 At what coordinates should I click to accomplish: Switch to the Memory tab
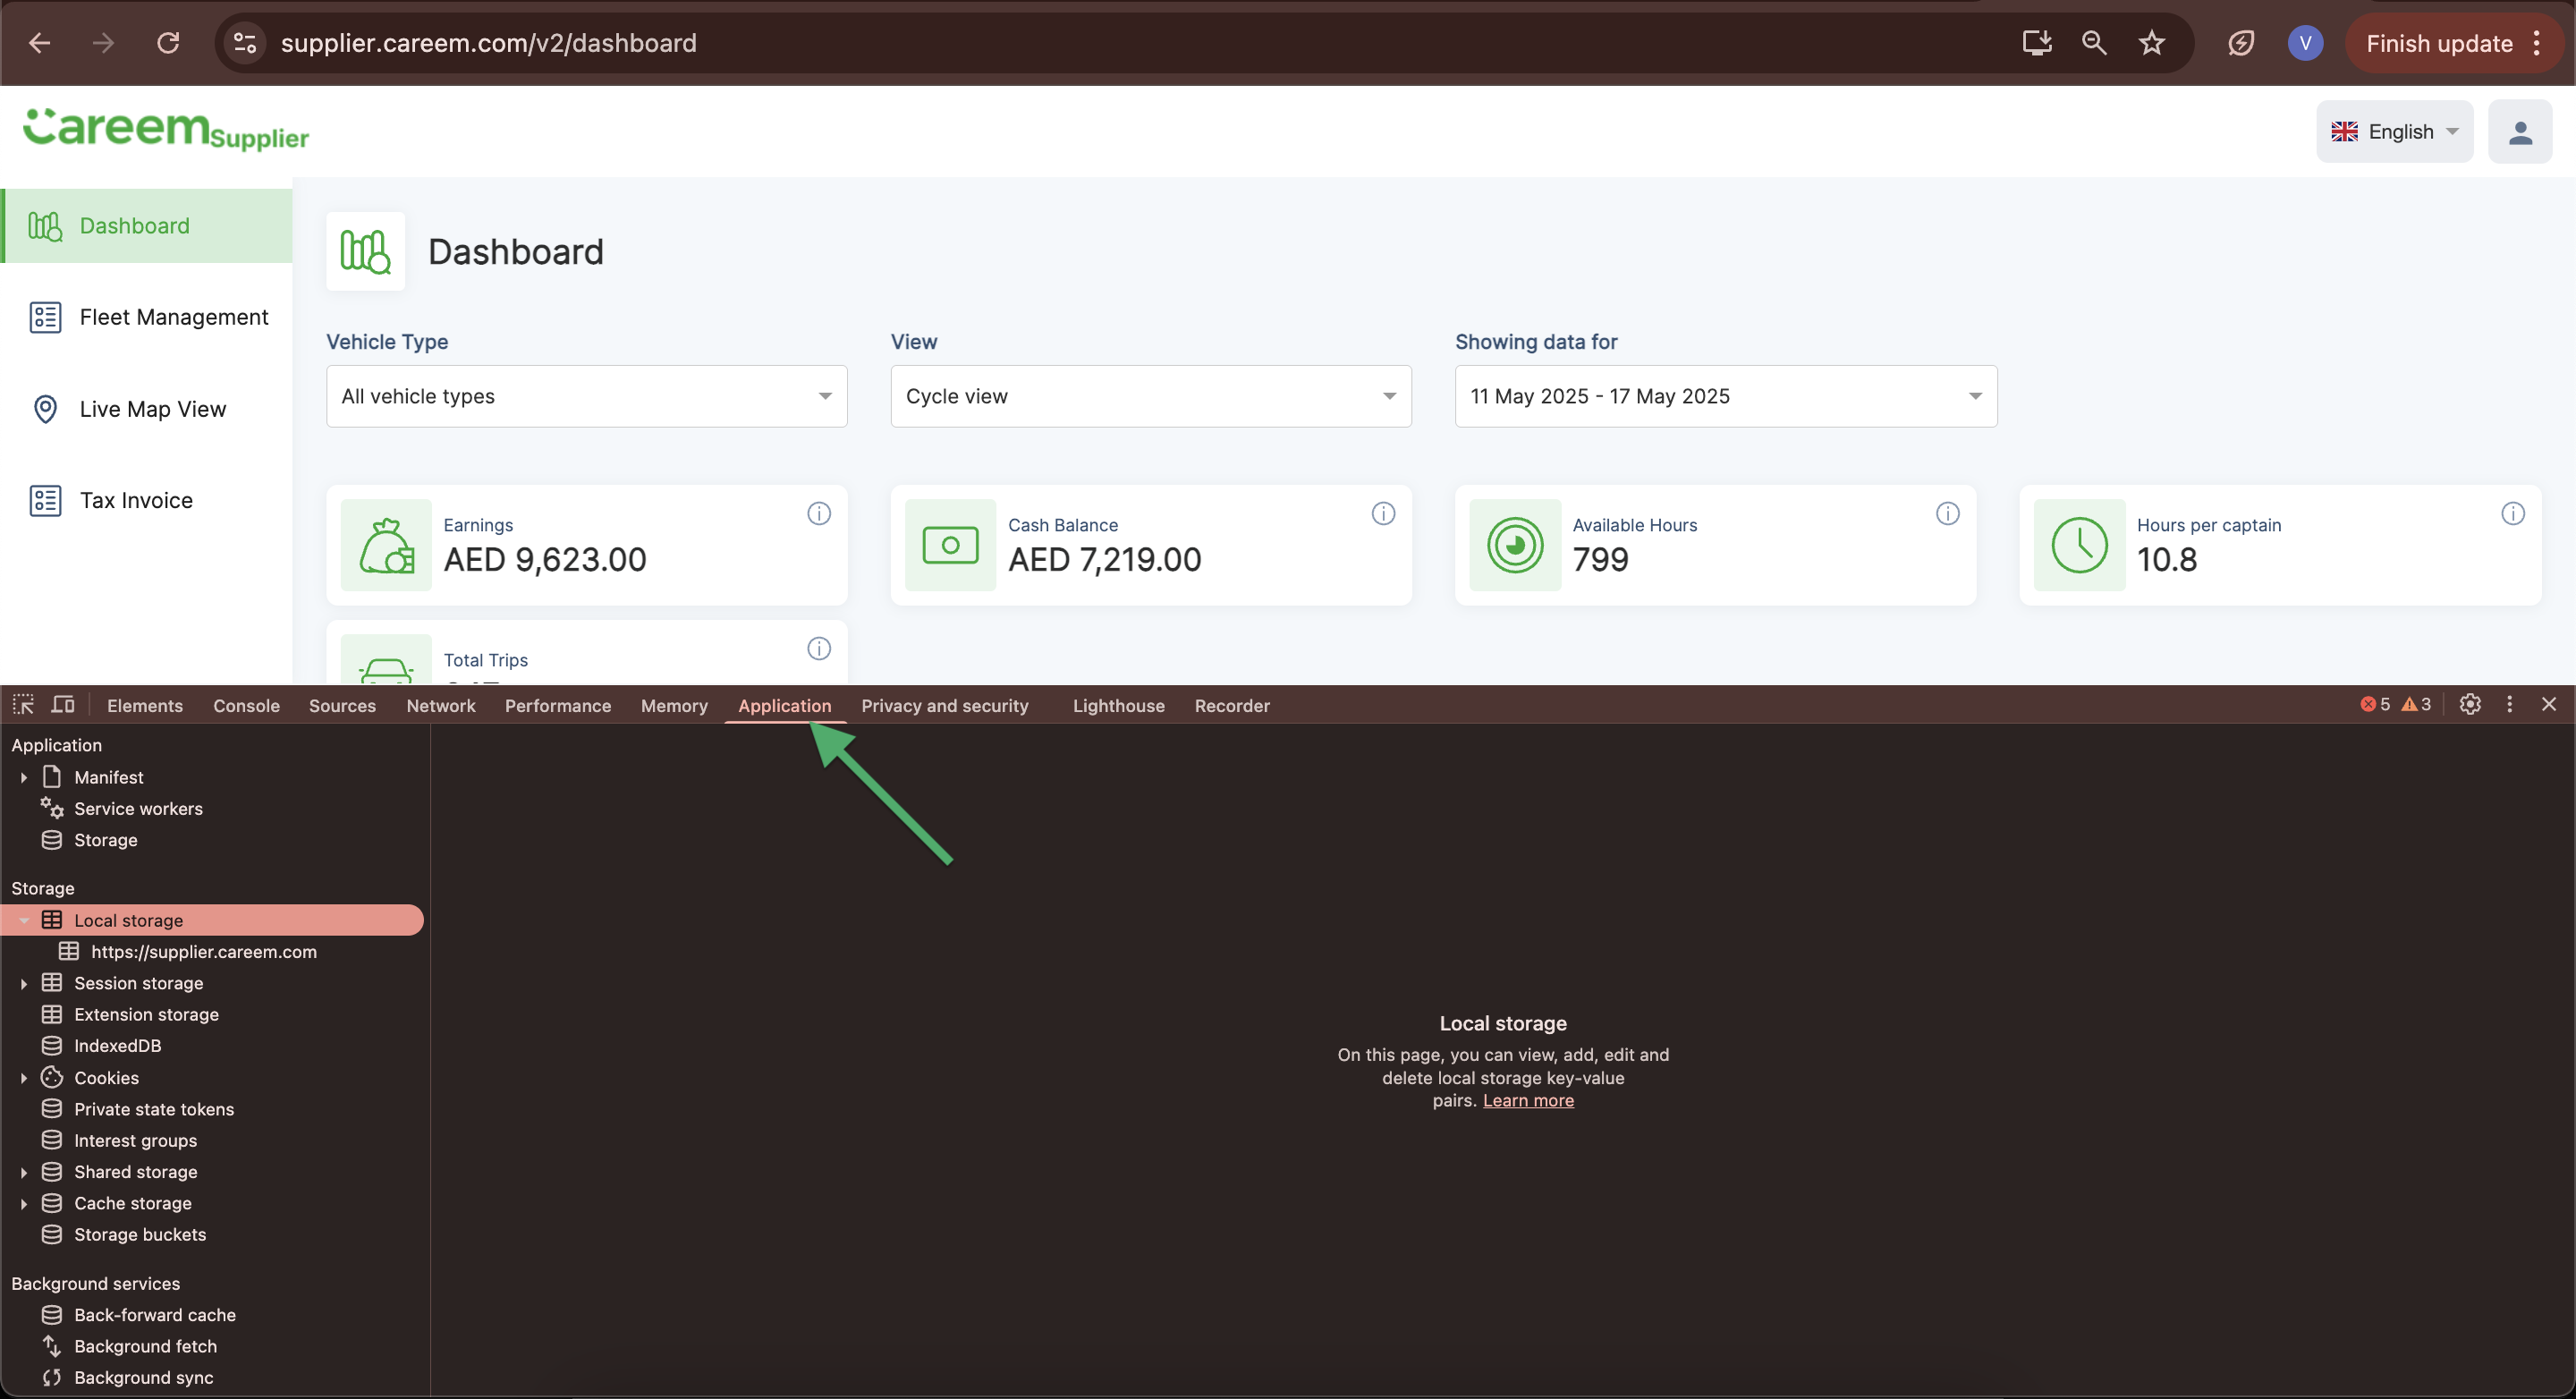[674, 706]
